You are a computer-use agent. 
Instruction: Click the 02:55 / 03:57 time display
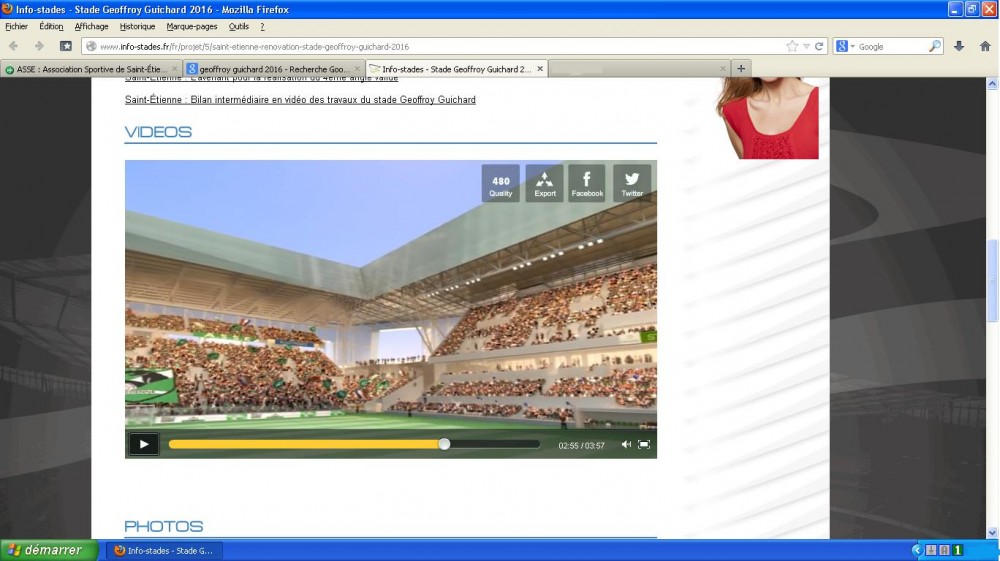click(x=581, y=445)
